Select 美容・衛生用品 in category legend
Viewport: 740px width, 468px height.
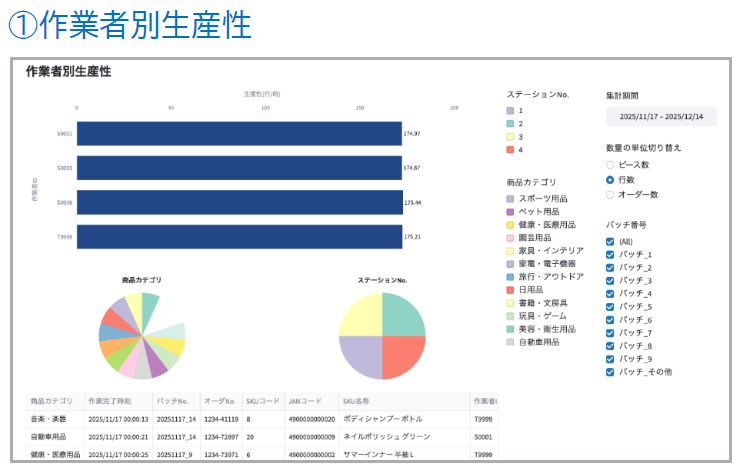541,329
